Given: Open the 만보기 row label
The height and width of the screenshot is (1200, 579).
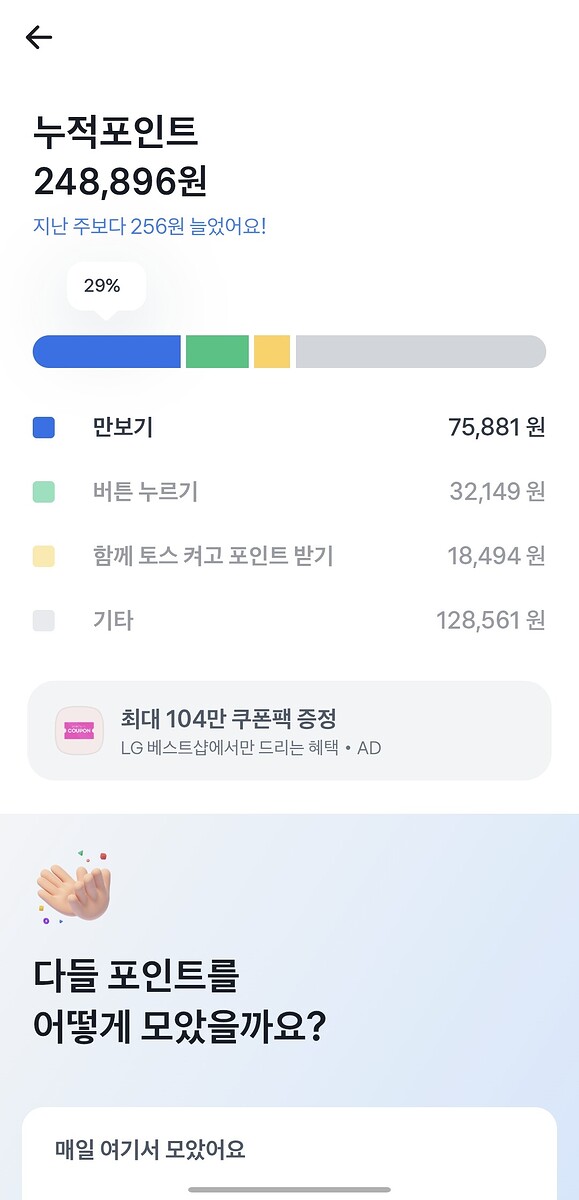Looking at the screenshot, I should 122,428.
